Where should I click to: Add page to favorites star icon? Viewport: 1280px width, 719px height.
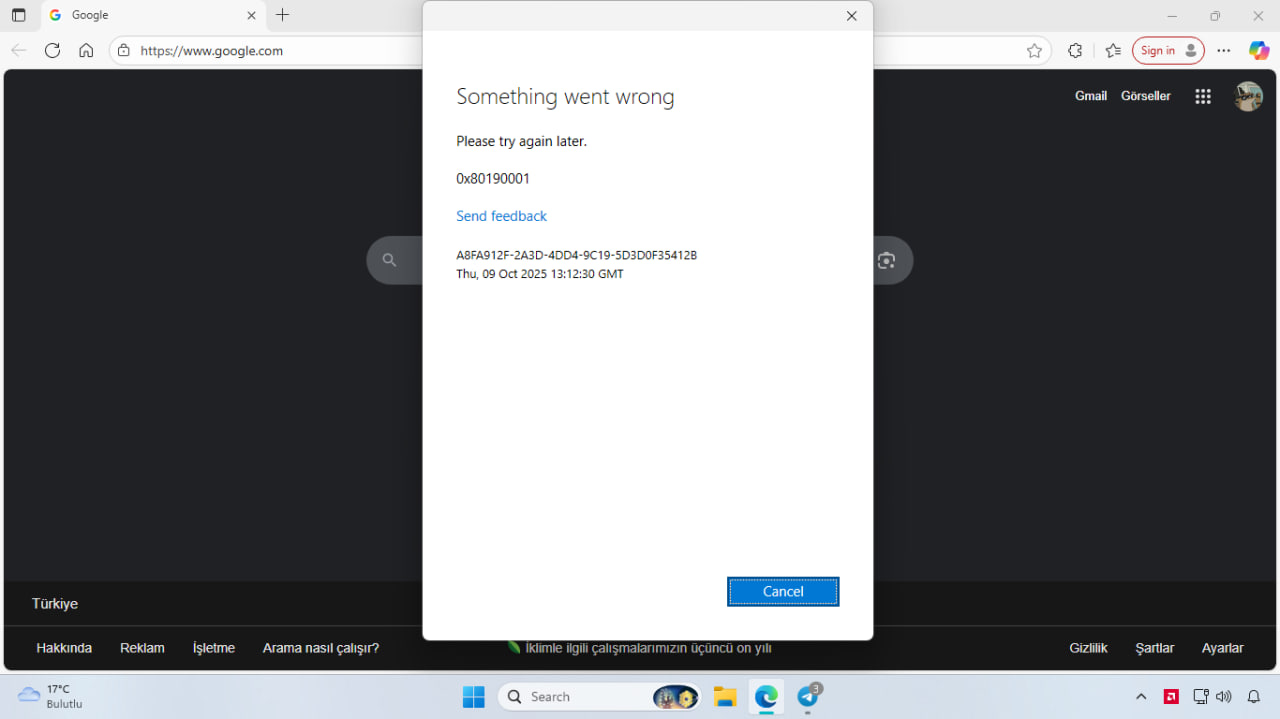(1034, 50)
